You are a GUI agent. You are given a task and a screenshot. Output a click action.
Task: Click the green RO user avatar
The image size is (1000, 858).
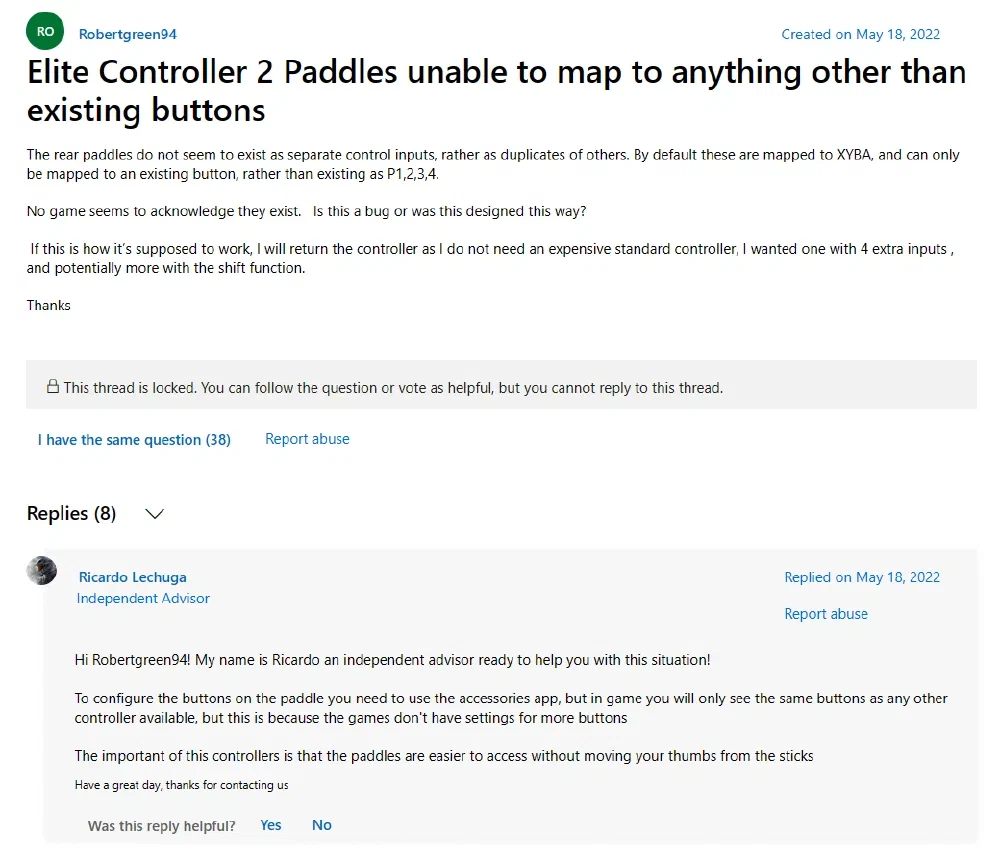[x=45, y=32]
